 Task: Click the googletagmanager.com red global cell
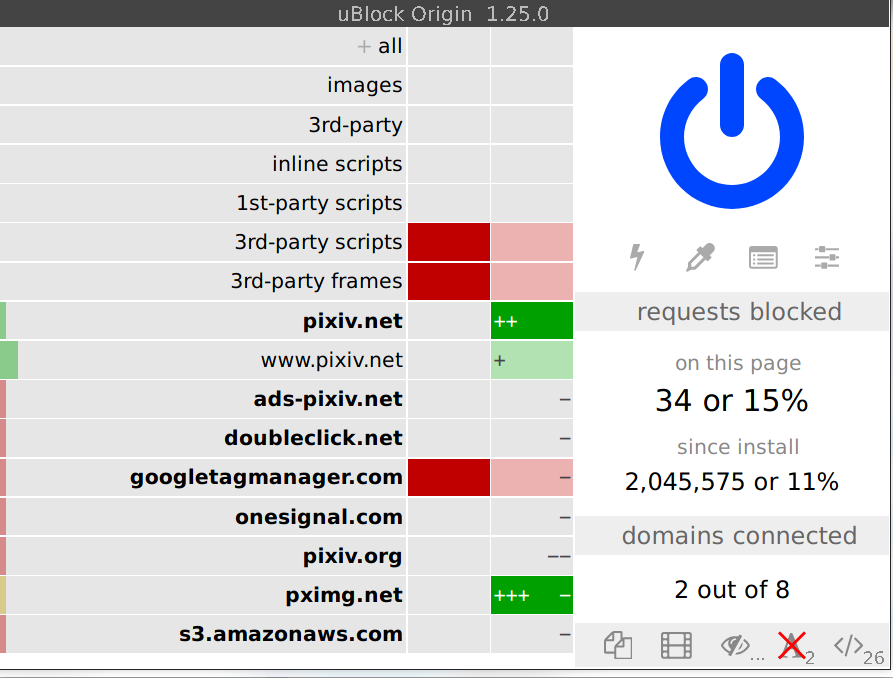(x=449, y=477)
